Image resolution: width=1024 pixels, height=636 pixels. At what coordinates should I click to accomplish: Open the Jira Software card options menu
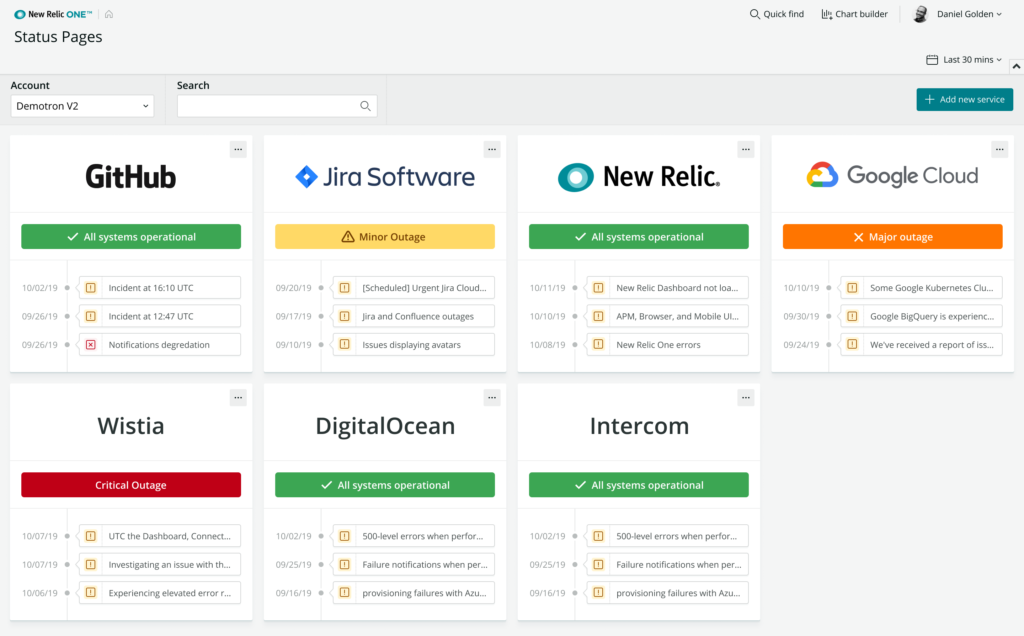pos(492,150)
